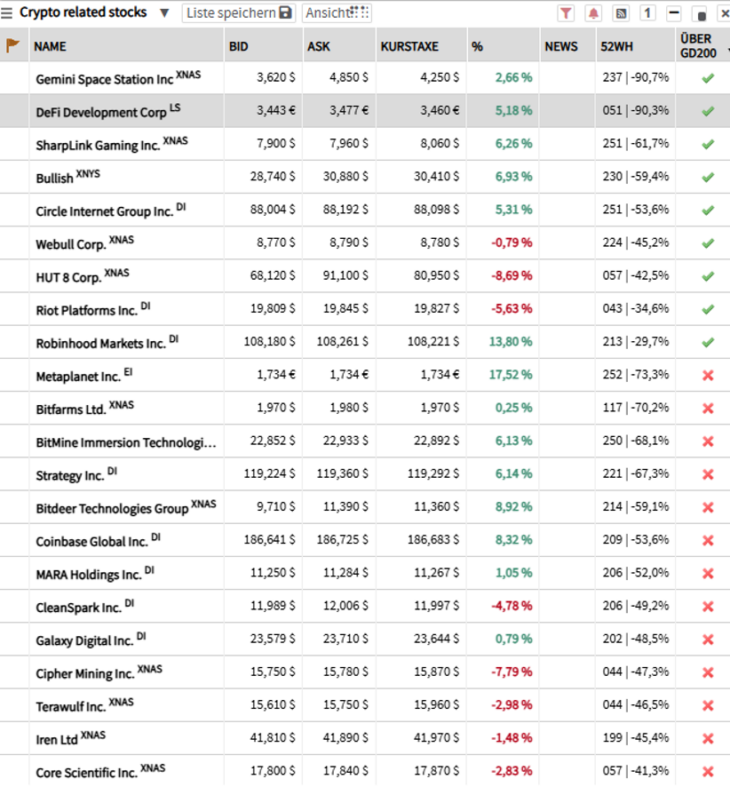Select Circle Internet Group Inc. name

click(104, 212)
